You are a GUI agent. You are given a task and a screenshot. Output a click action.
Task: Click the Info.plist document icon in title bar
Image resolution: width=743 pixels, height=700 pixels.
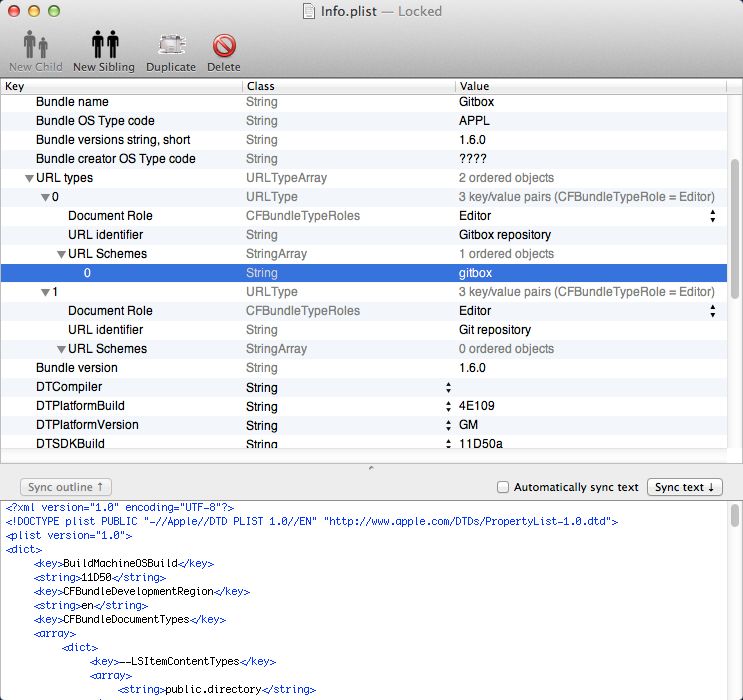(309, 11)
